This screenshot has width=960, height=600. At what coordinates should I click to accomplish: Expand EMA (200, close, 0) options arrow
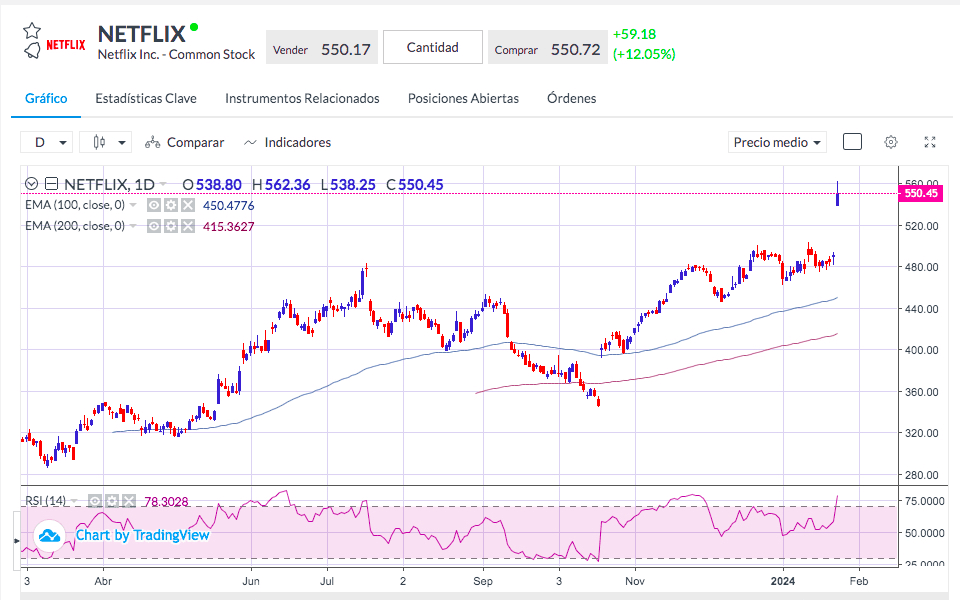(133, 226)
